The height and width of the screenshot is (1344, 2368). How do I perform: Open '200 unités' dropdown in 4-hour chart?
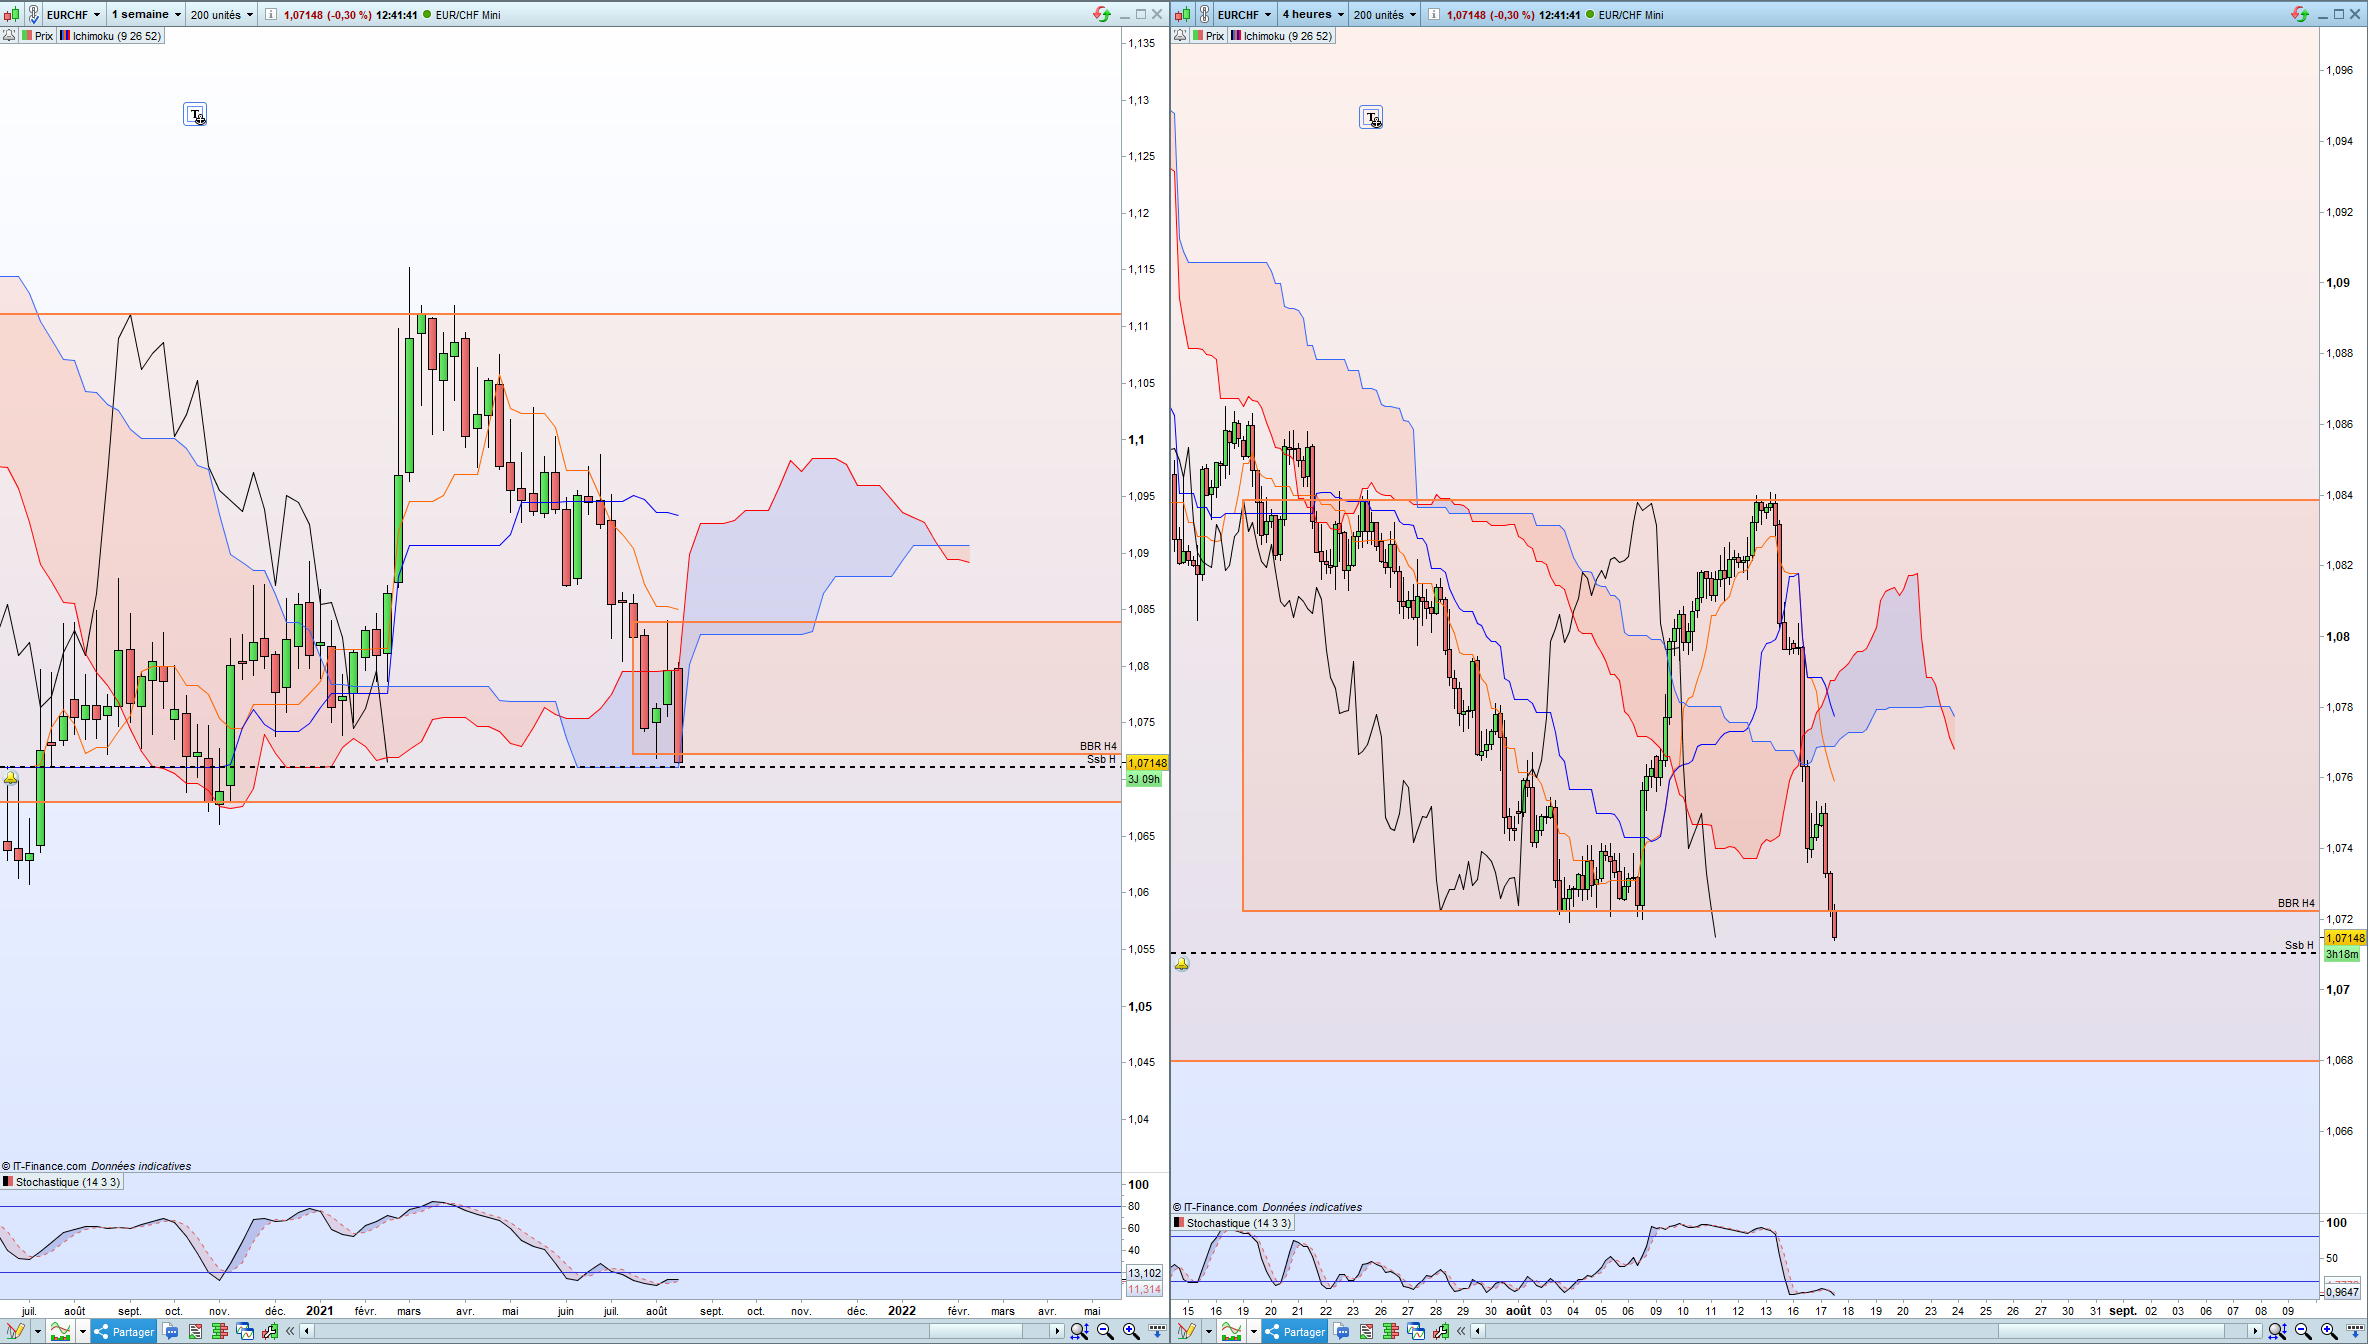1385,15
